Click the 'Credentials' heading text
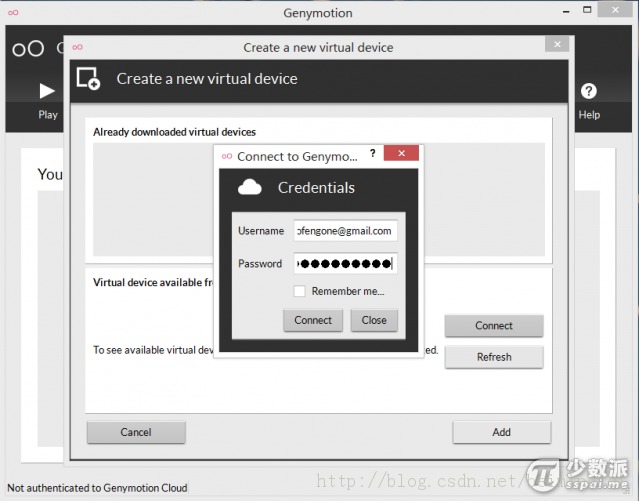Screen dimensions: 639x501 [x=316, y=188]
